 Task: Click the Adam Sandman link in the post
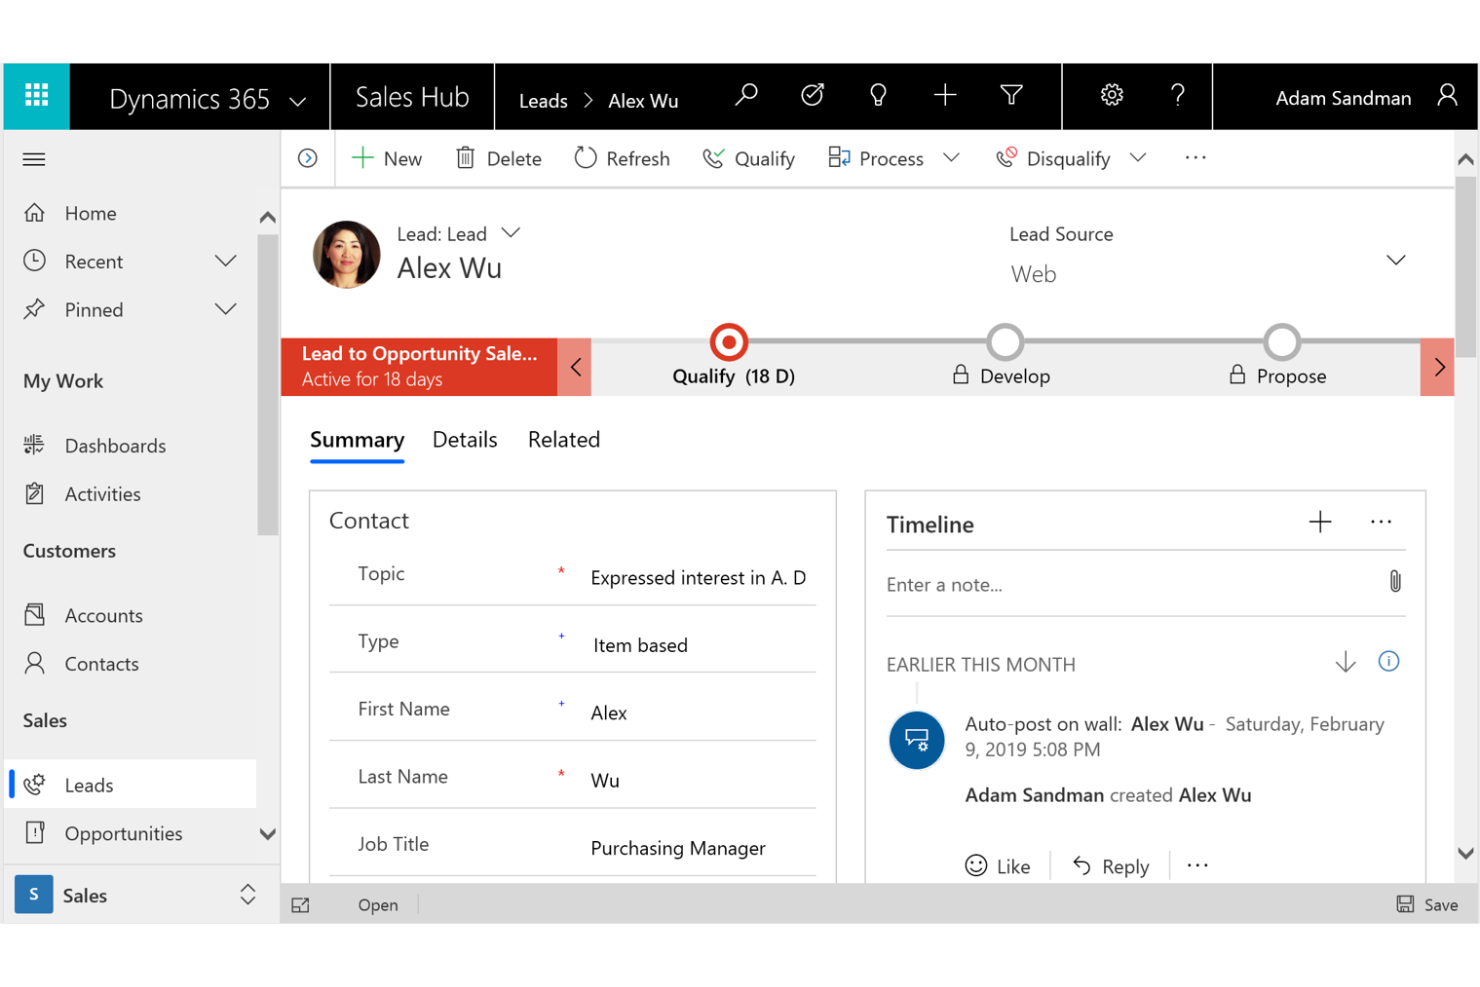(x=1034, y=795)
